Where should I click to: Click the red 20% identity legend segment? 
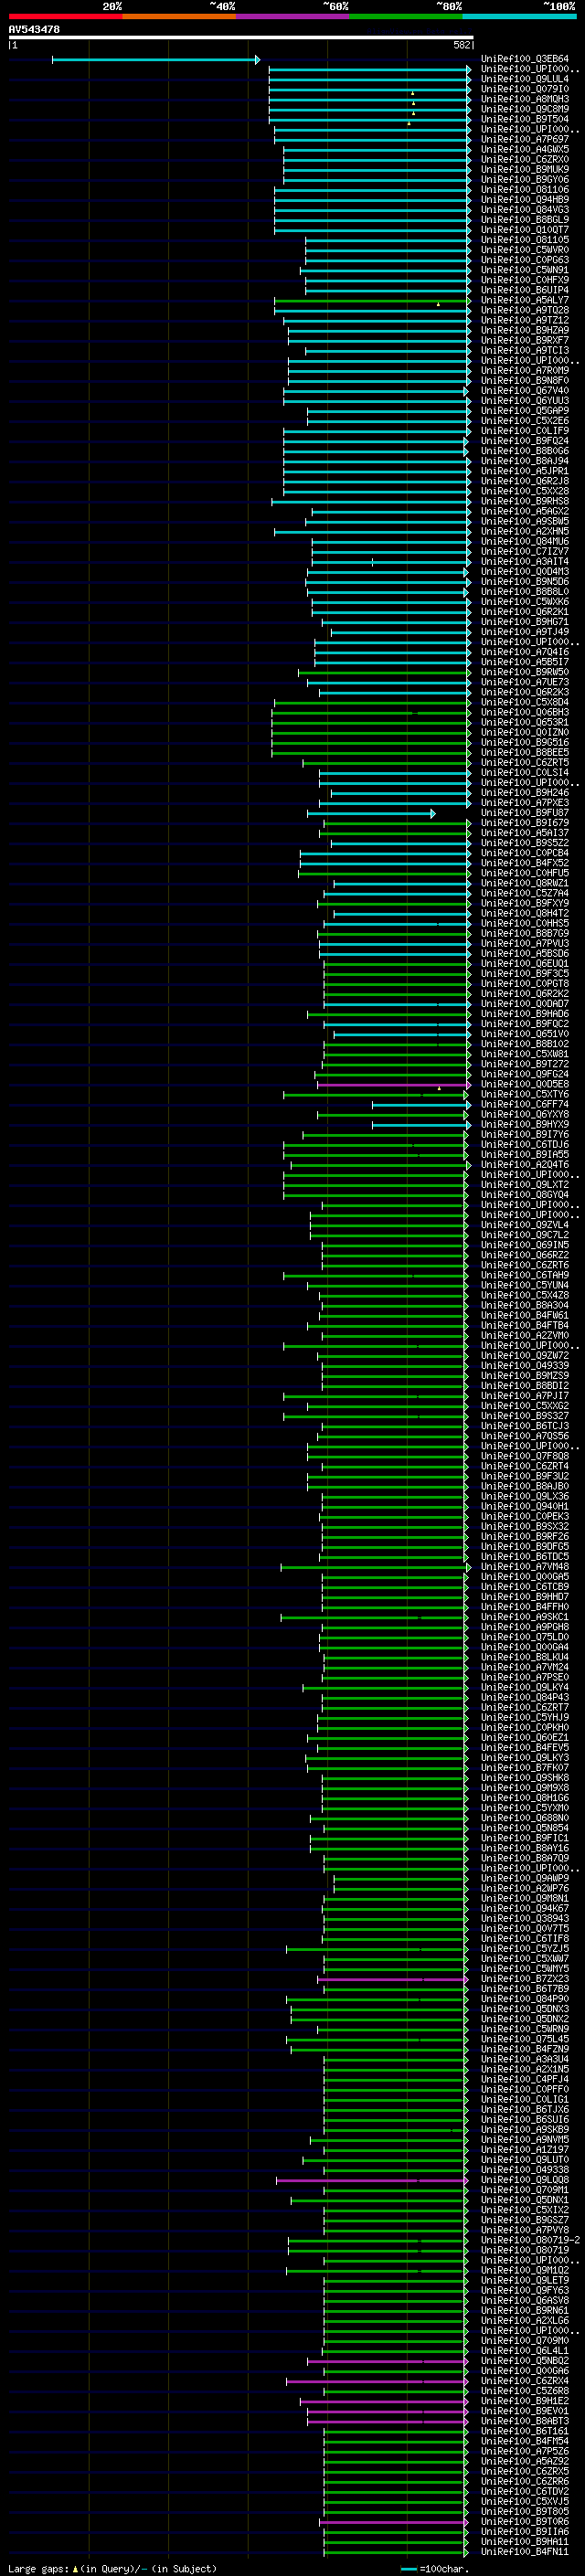(65, 16)
